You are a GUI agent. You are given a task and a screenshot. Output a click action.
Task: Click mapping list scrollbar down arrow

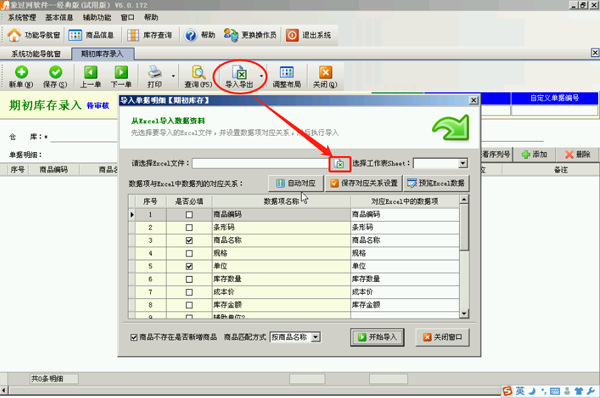pyautogui.click(x=464, y=313)
